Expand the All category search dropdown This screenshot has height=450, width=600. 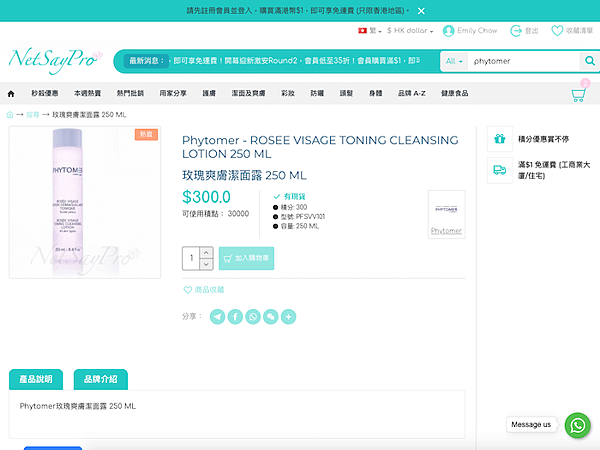click(454, 61)
